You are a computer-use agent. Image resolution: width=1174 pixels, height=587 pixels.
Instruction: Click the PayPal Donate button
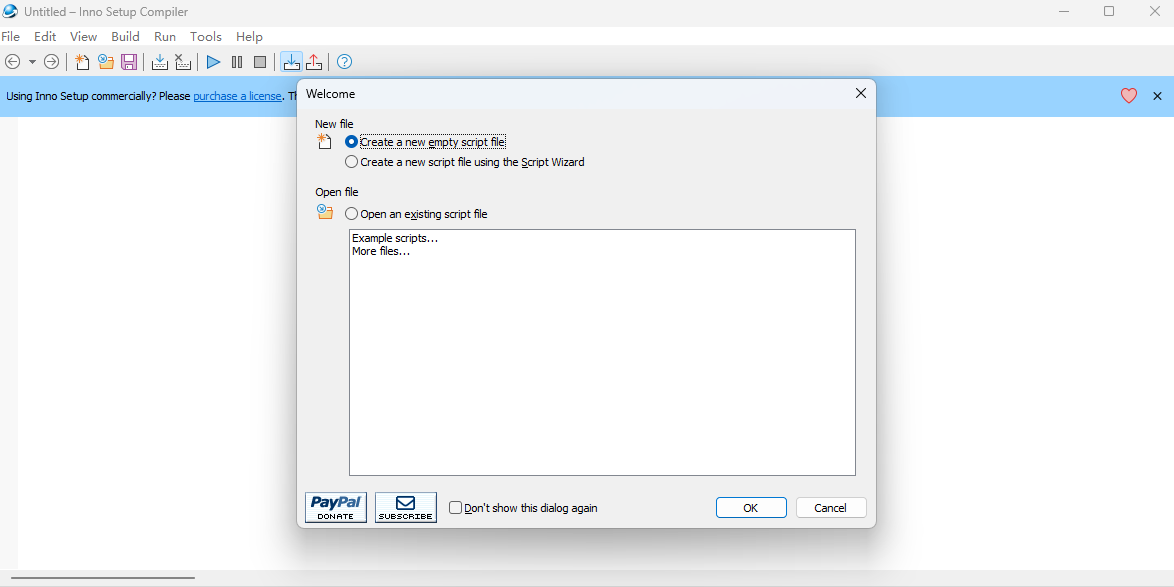click(335, 507)
